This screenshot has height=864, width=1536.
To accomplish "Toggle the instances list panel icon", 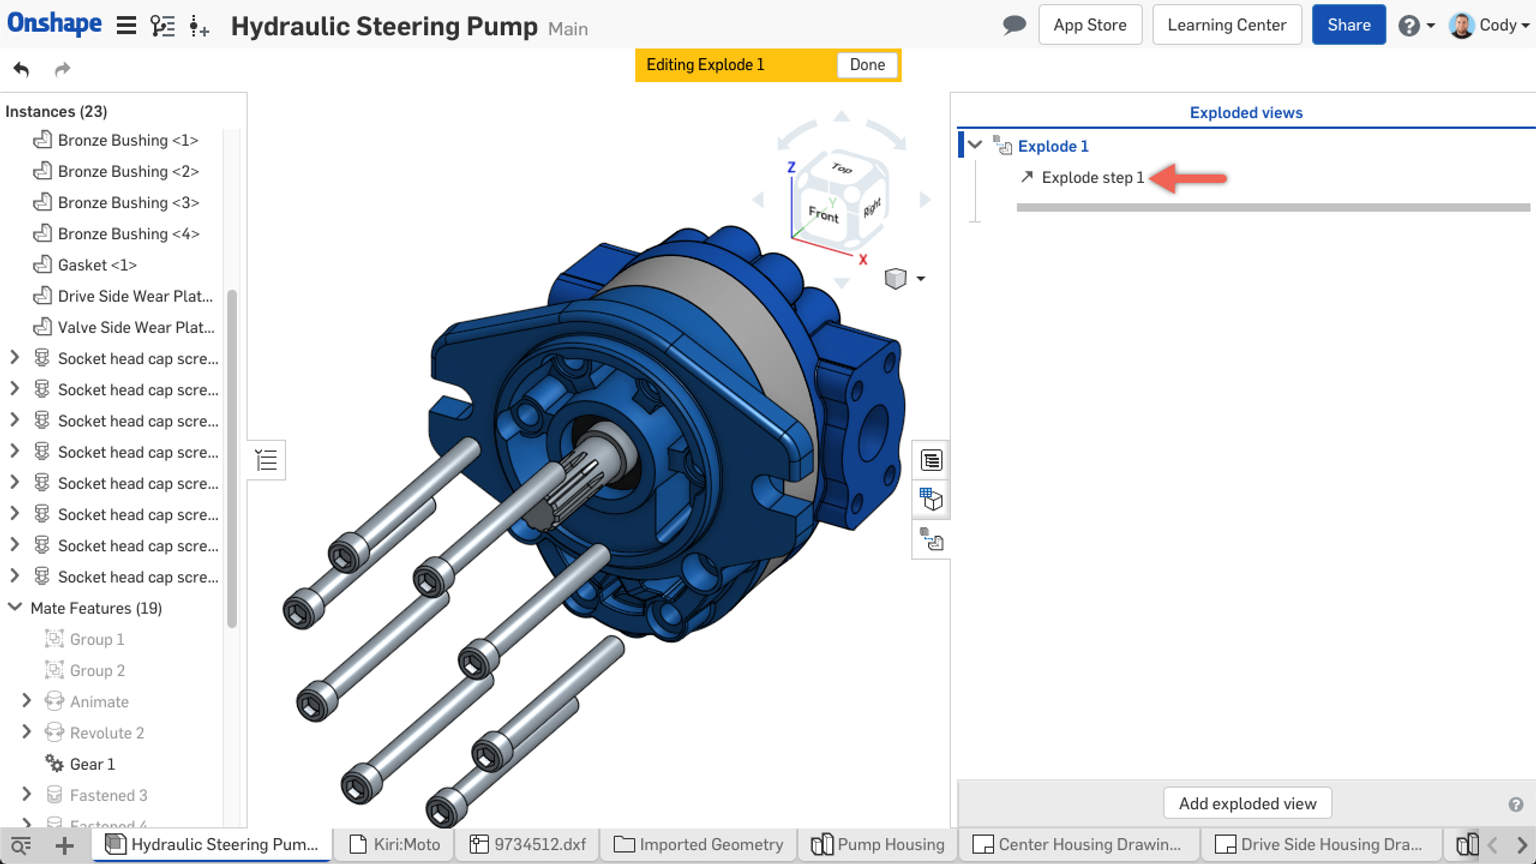I will pyautogui.click(x=266, y=460).
